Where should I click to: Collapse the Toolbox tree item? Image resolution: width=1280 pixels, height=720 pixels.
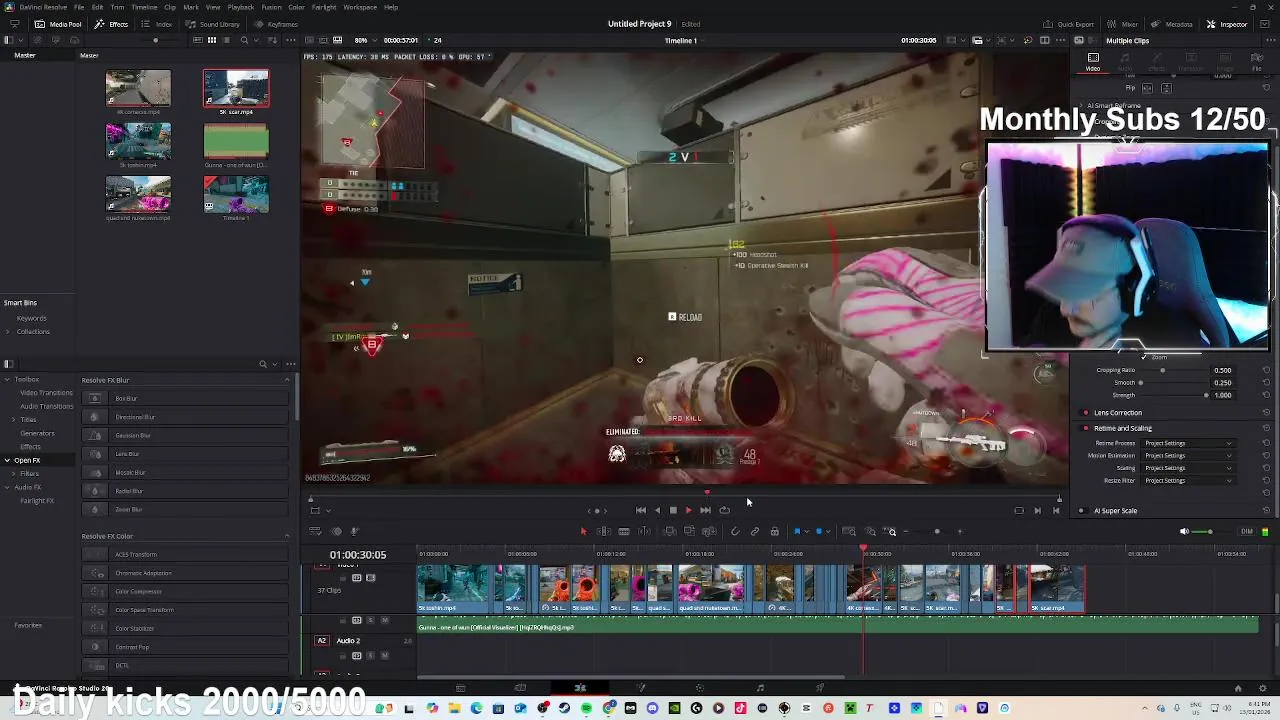[7, 380]
